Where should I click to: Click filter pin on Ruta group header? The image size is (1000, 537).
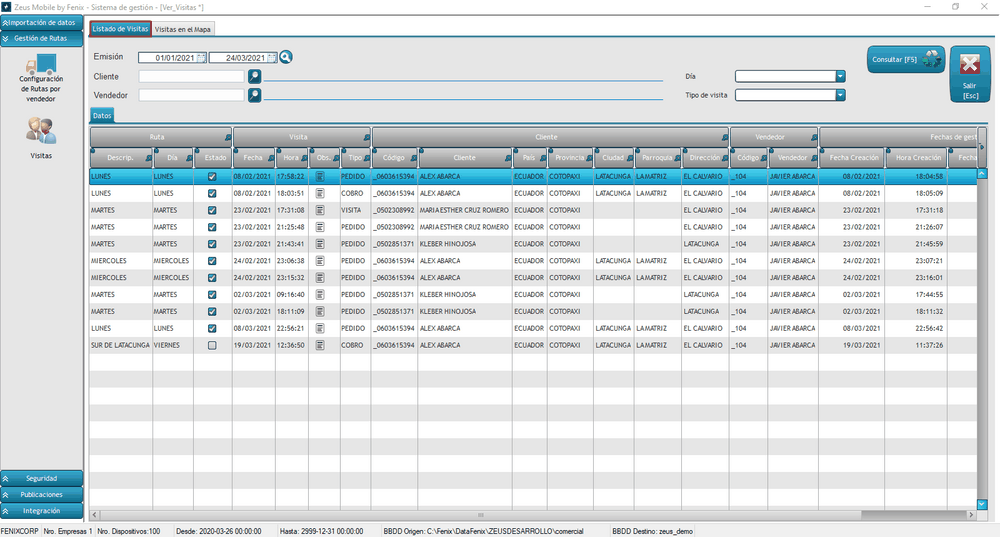228,138
